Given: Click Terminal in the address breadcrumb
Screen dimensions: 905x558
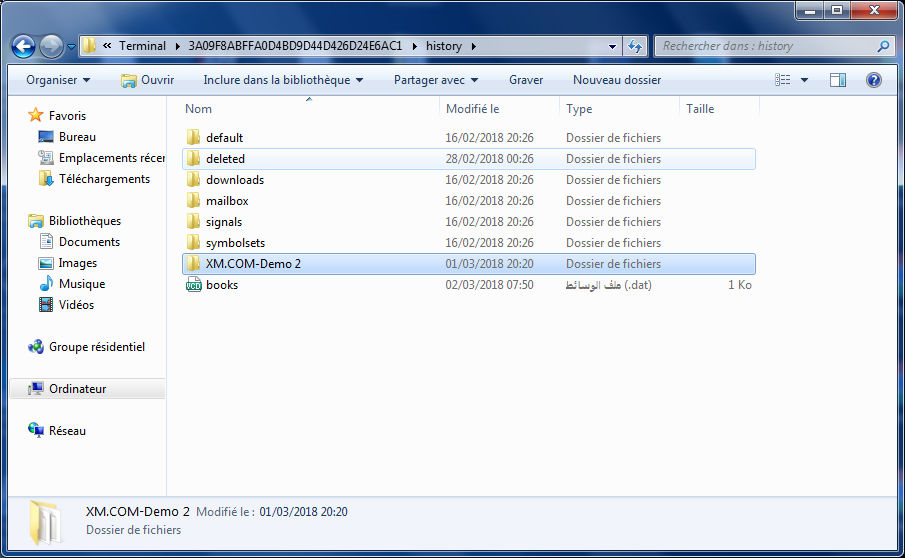Looking at the screenshot, I should 142,46.
